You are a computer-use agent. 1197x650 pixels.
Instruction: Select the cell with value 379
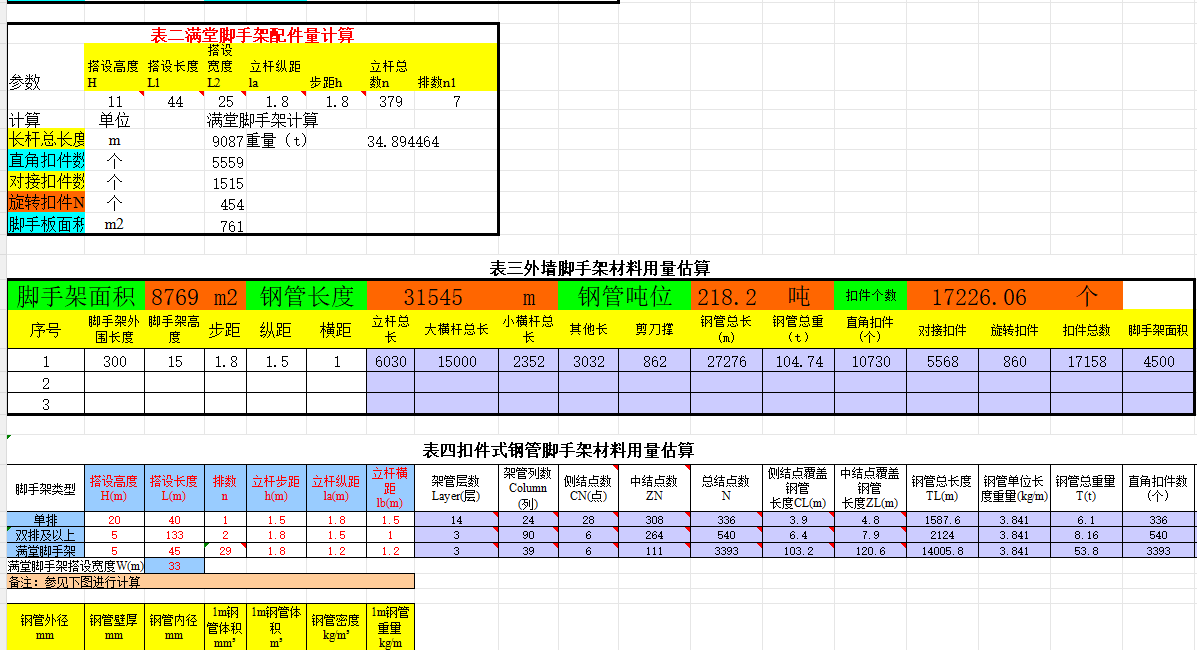(391, 102)
